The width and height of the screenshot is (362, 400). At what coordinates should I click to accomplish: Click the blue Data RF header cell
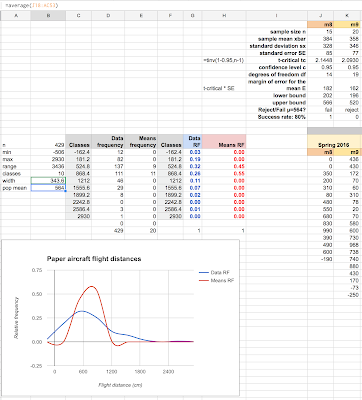(x=193, y=142)
